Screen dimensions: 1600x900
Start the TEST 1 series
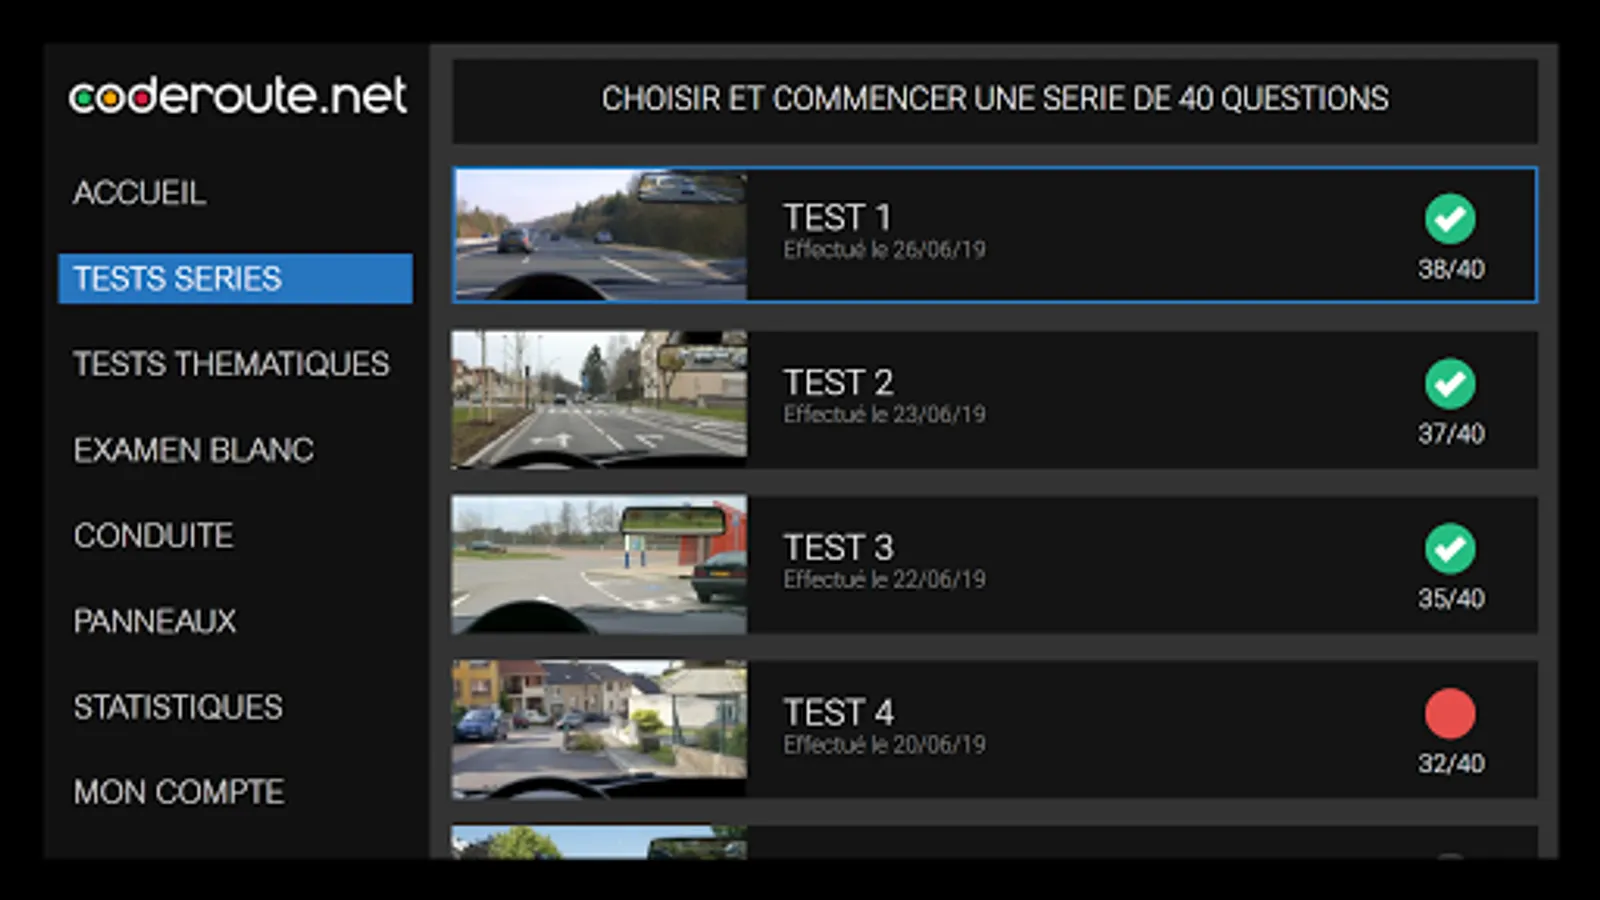click(x=995, y=235)
